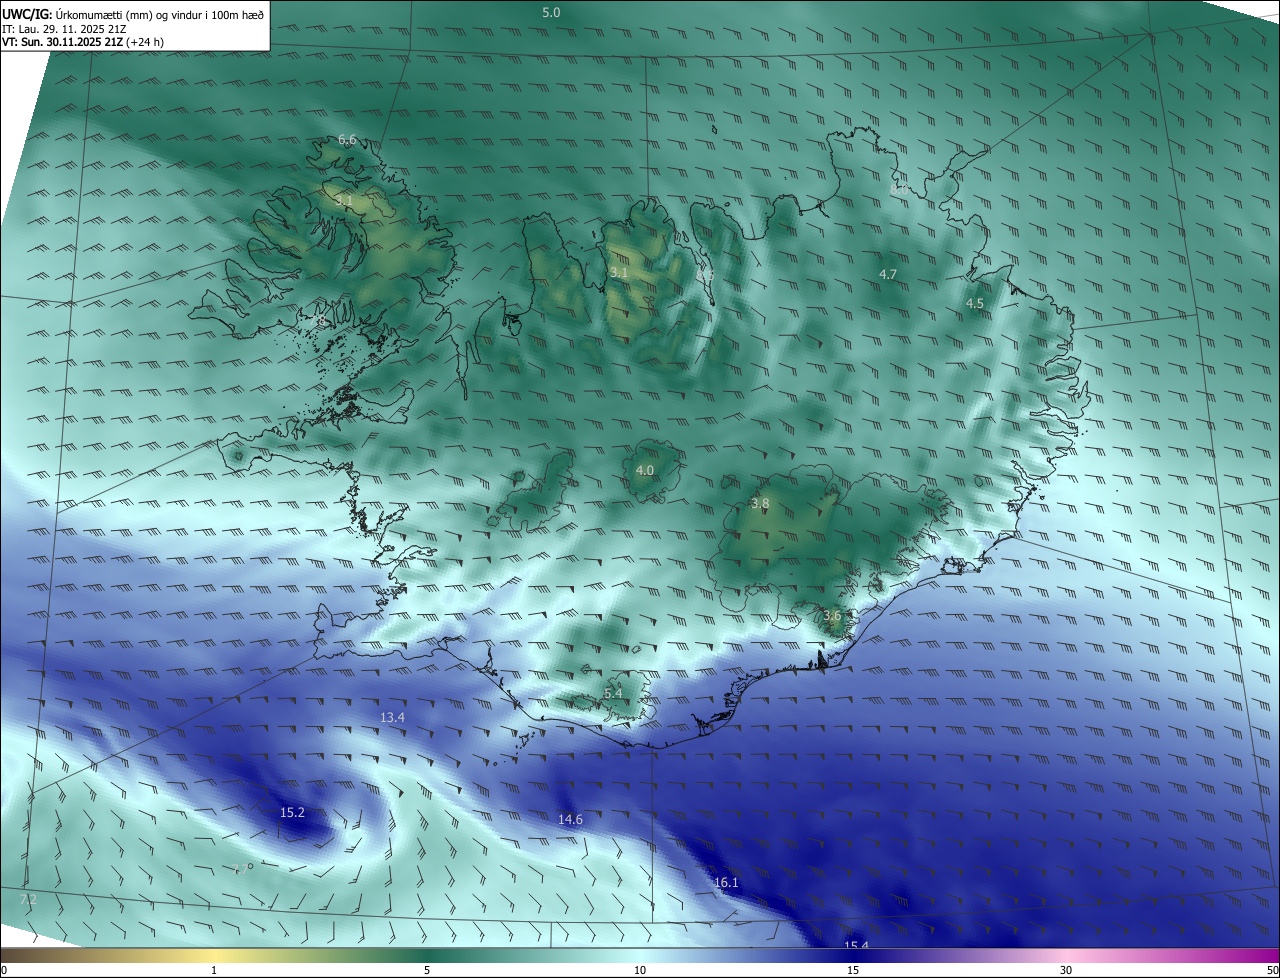1280x978 pixels.
Task: Click the 0 tick on the color scale
Action: pyautogui.click(x=4, y=970)
